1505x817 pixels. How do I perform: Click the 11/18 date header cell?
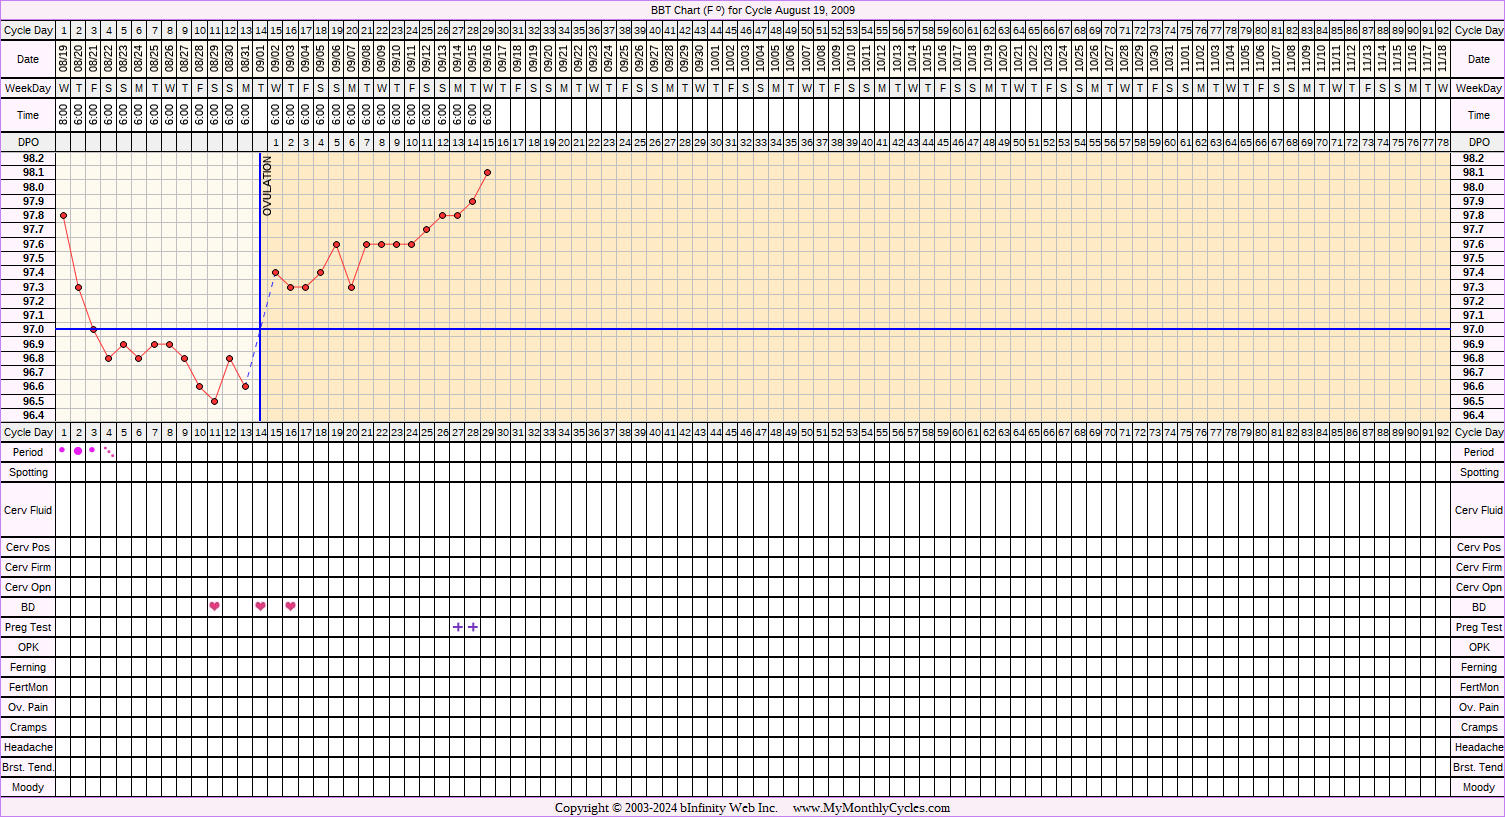[1442, 59]
